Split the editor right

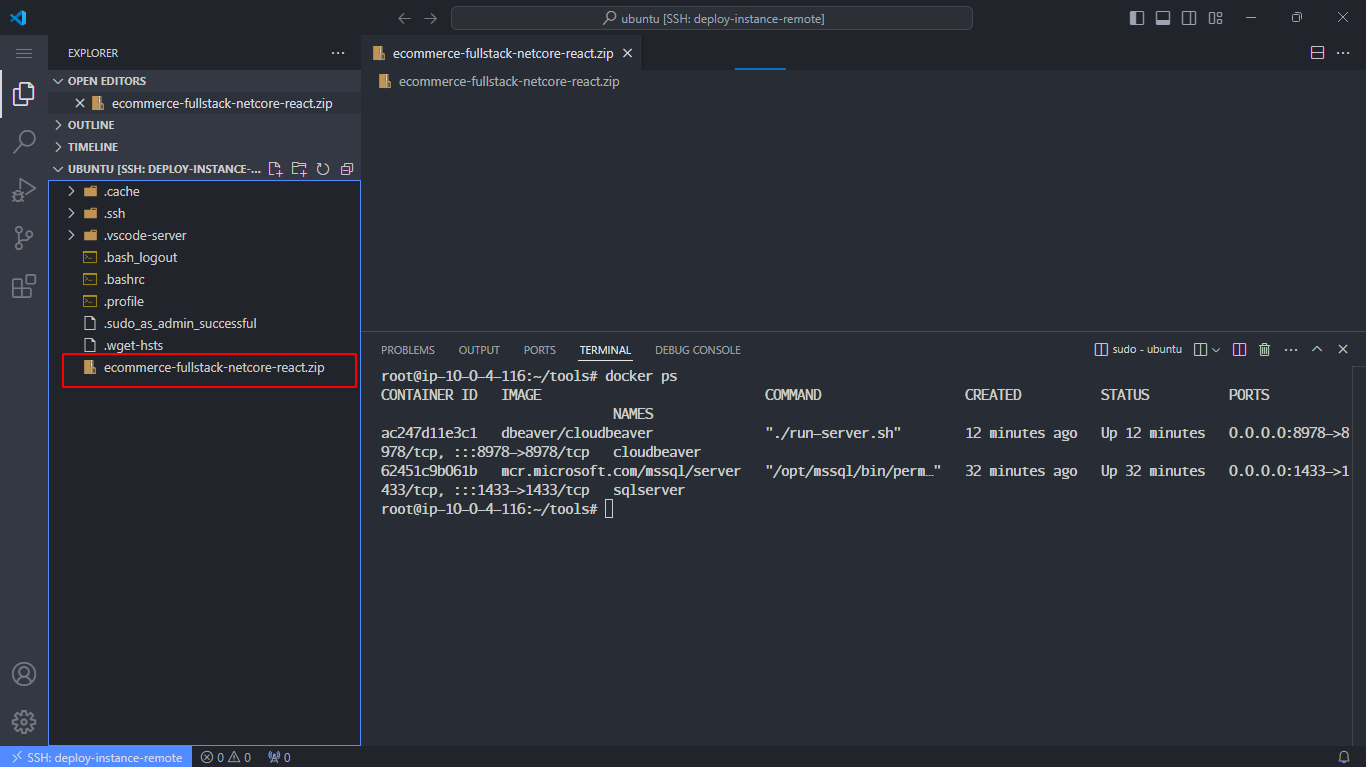tap(1317, 53)
